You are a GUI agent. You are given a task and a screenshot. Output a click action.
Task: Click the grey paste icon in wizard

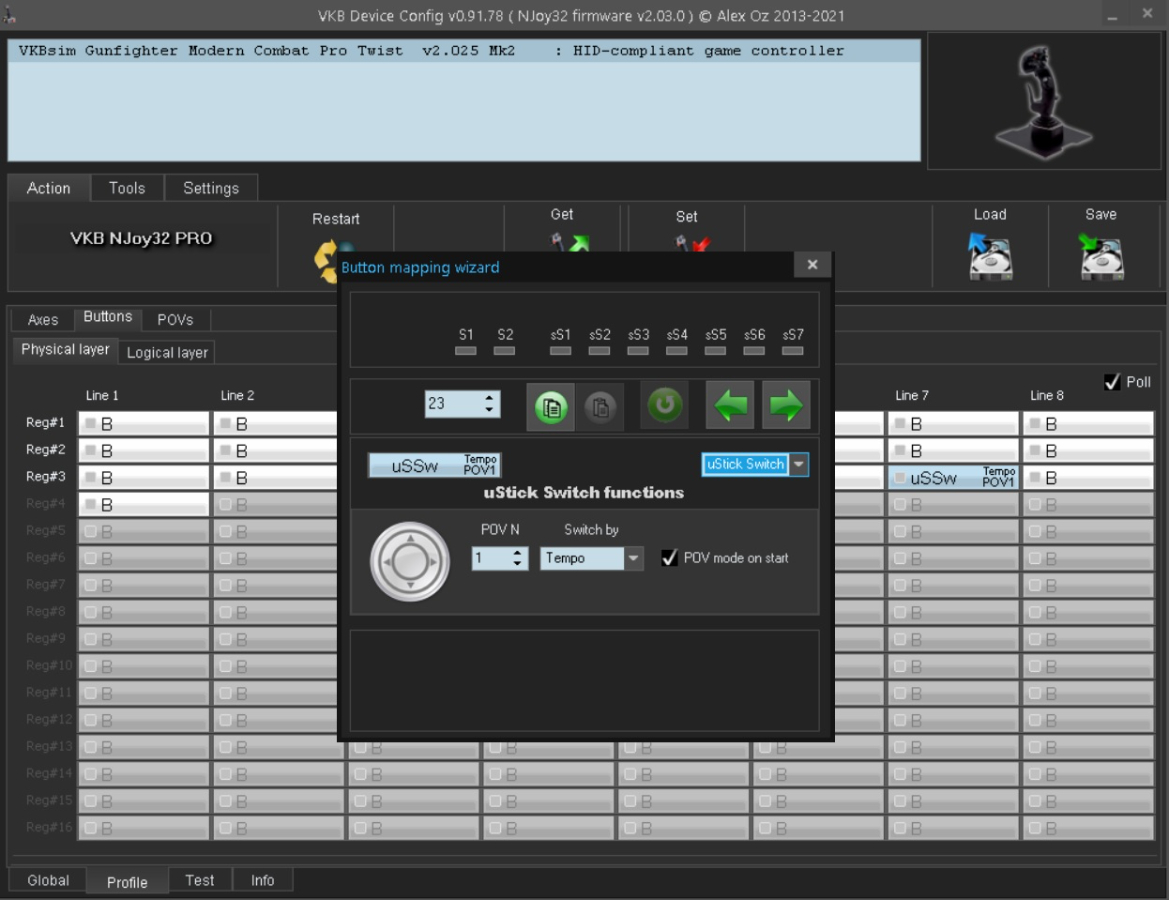[600, 407]
